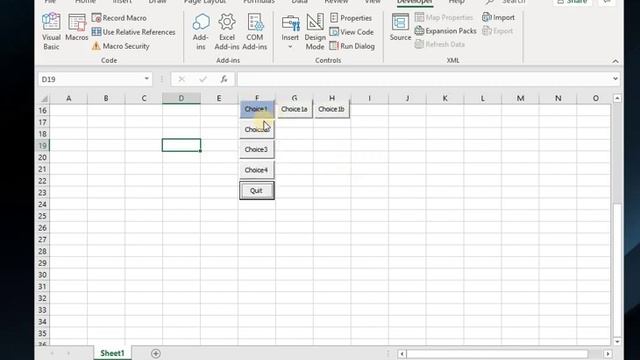Select column M header
Screen dimensions: 640x360
[520, 98]
